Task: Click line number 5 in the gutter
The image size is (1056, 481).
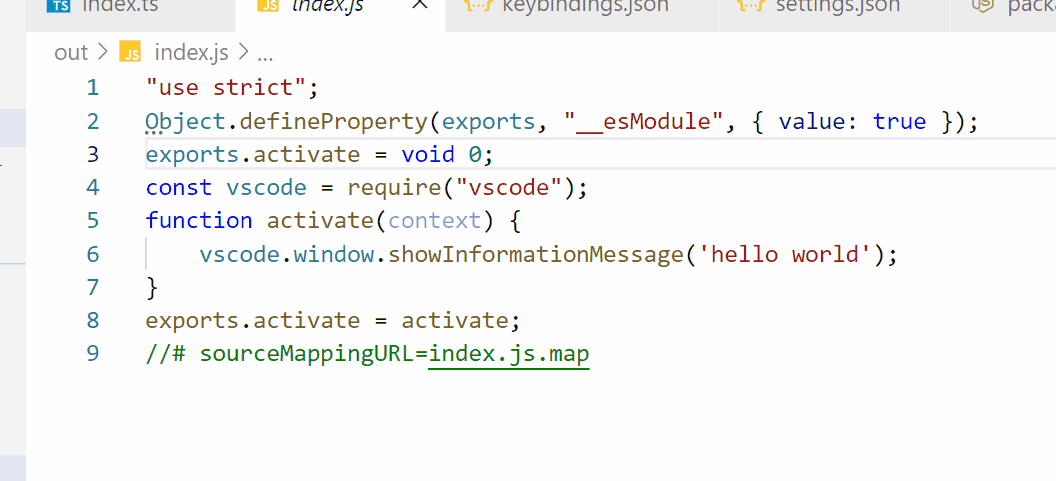Action: (x=93, y=221)
